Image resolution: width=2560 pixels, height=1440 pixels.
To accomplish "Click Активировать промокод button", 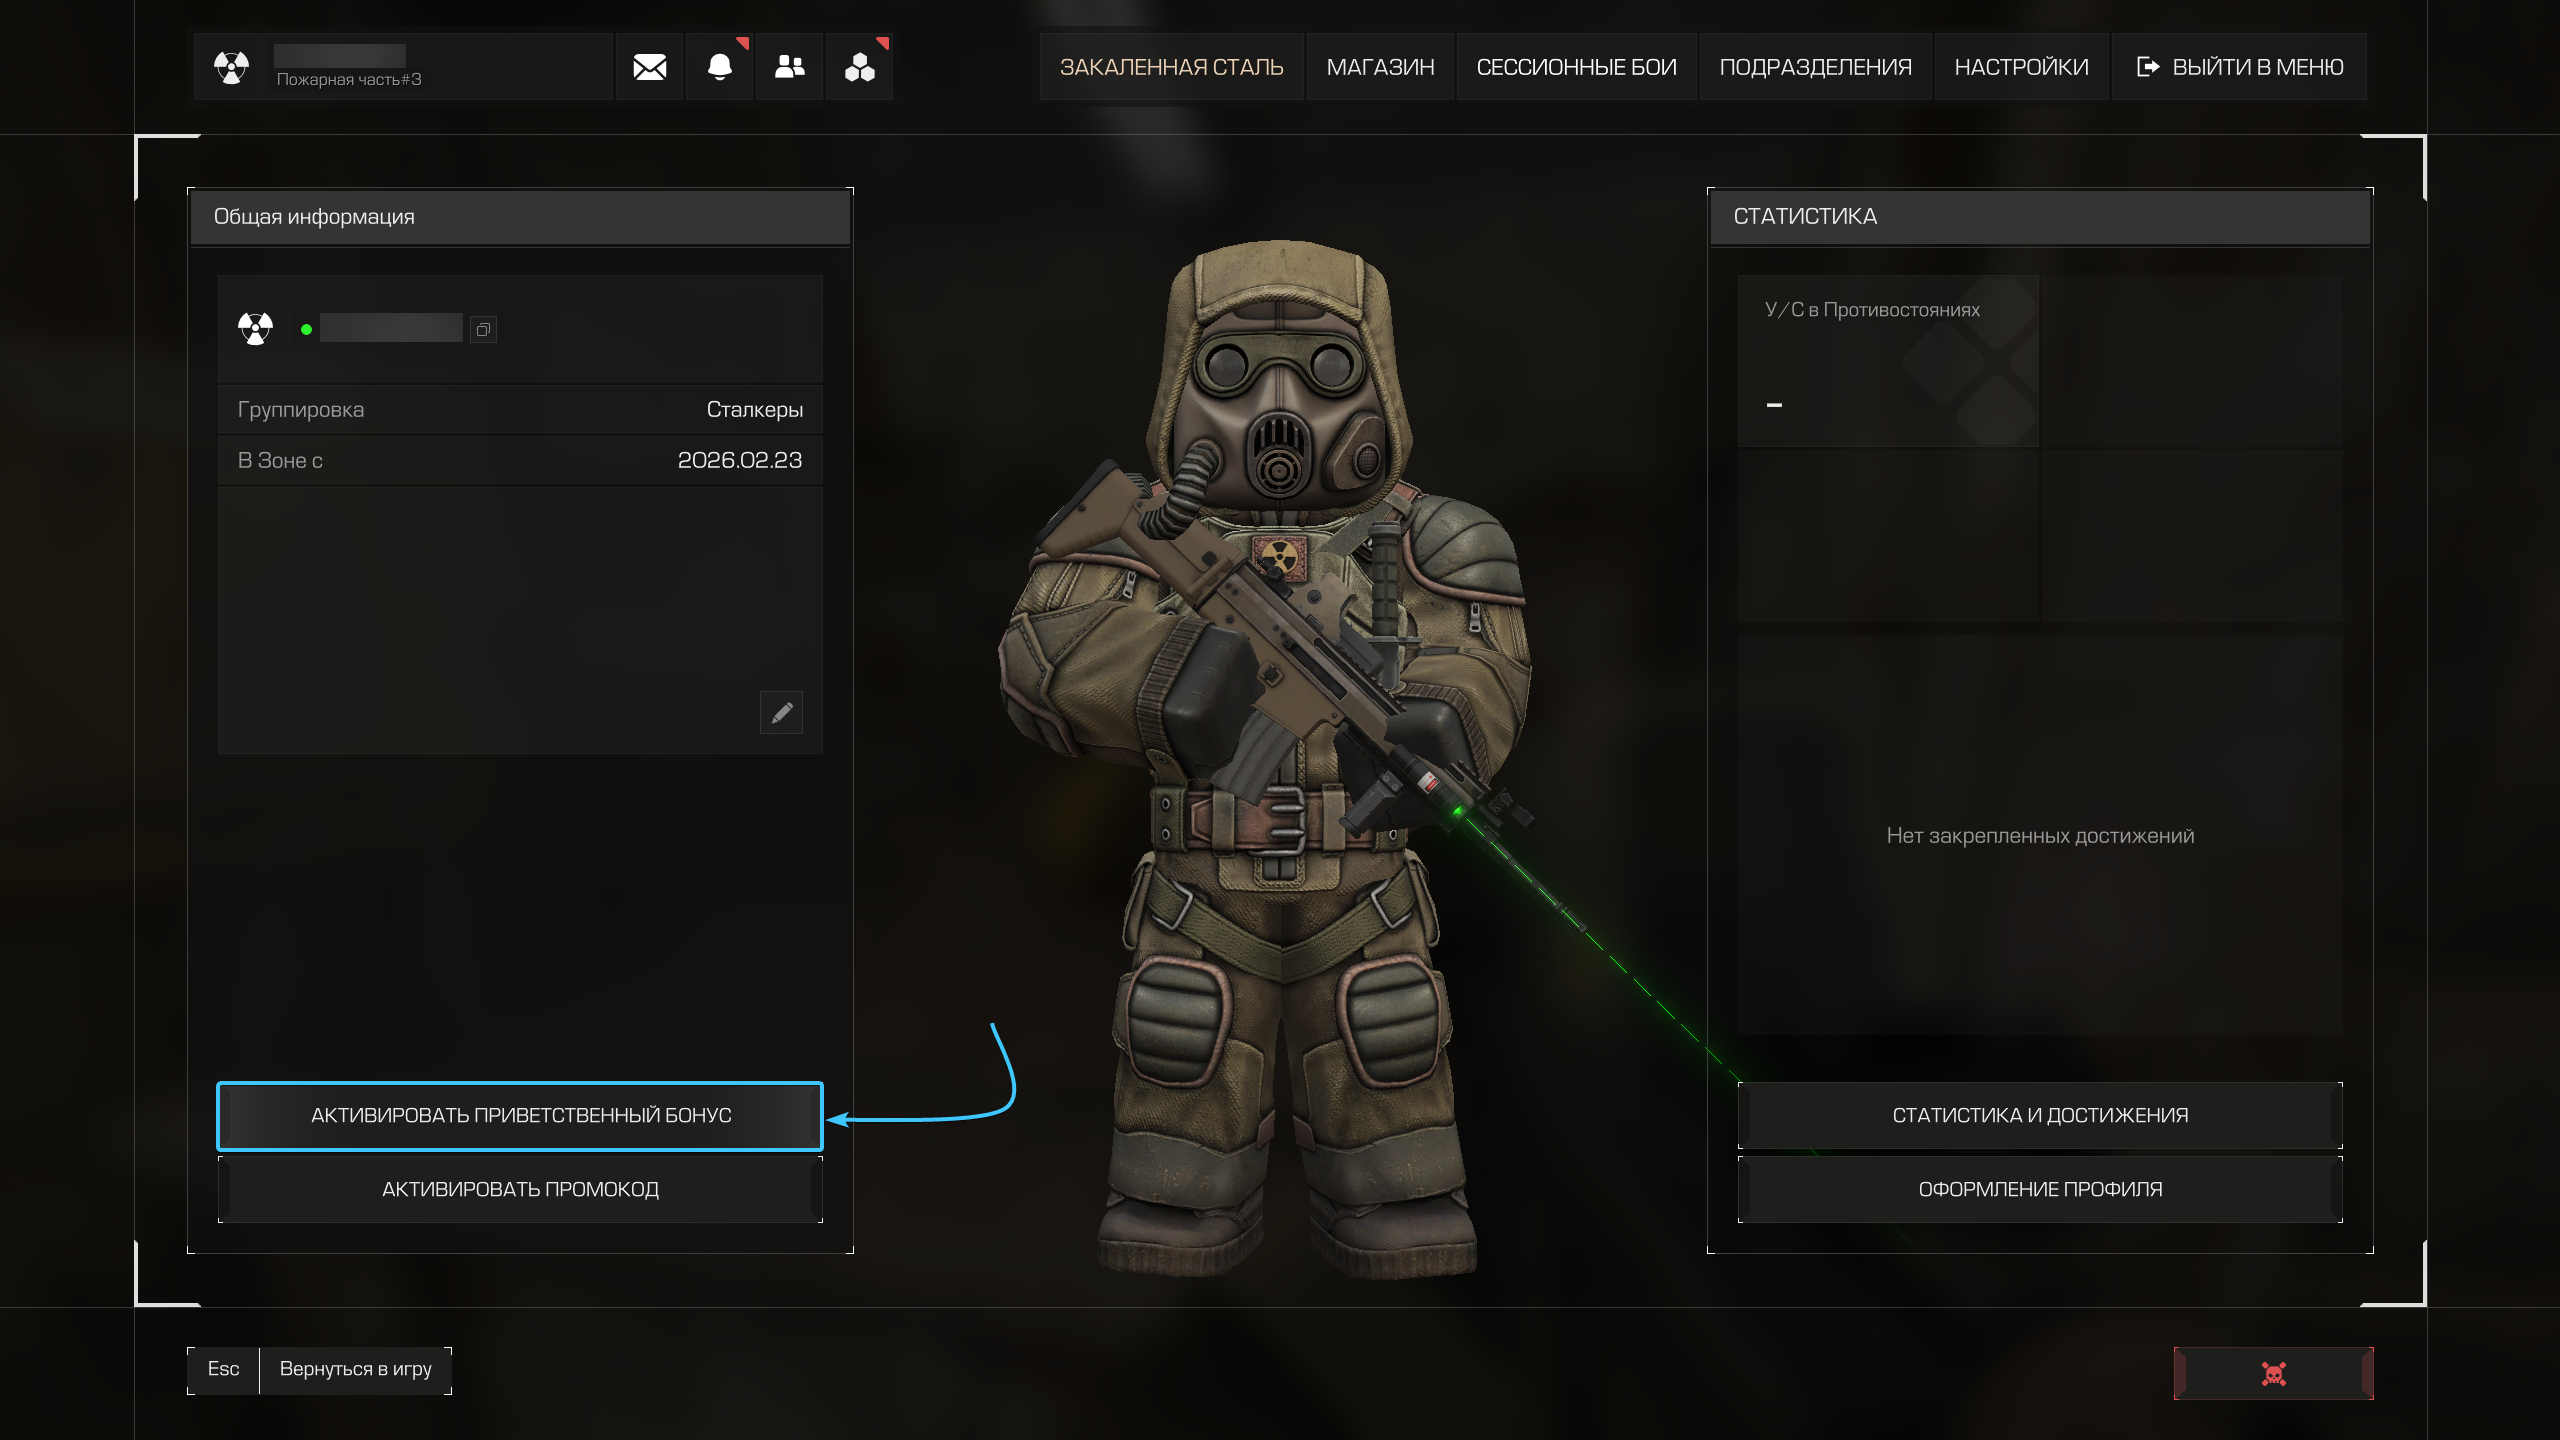I will coord(520,1189).
